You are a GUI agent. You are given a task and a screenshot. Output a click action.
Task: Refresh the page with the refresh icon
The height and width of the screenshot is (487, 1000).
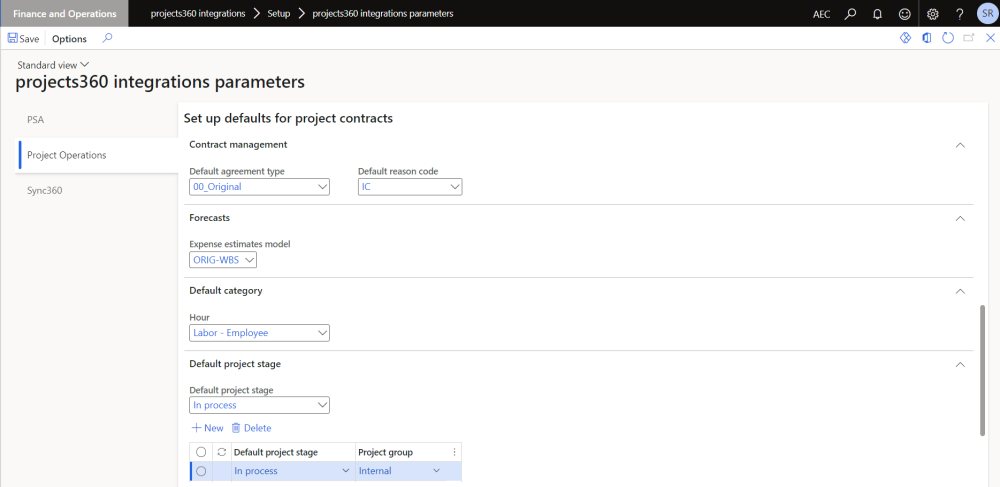[x=948, y=38]
